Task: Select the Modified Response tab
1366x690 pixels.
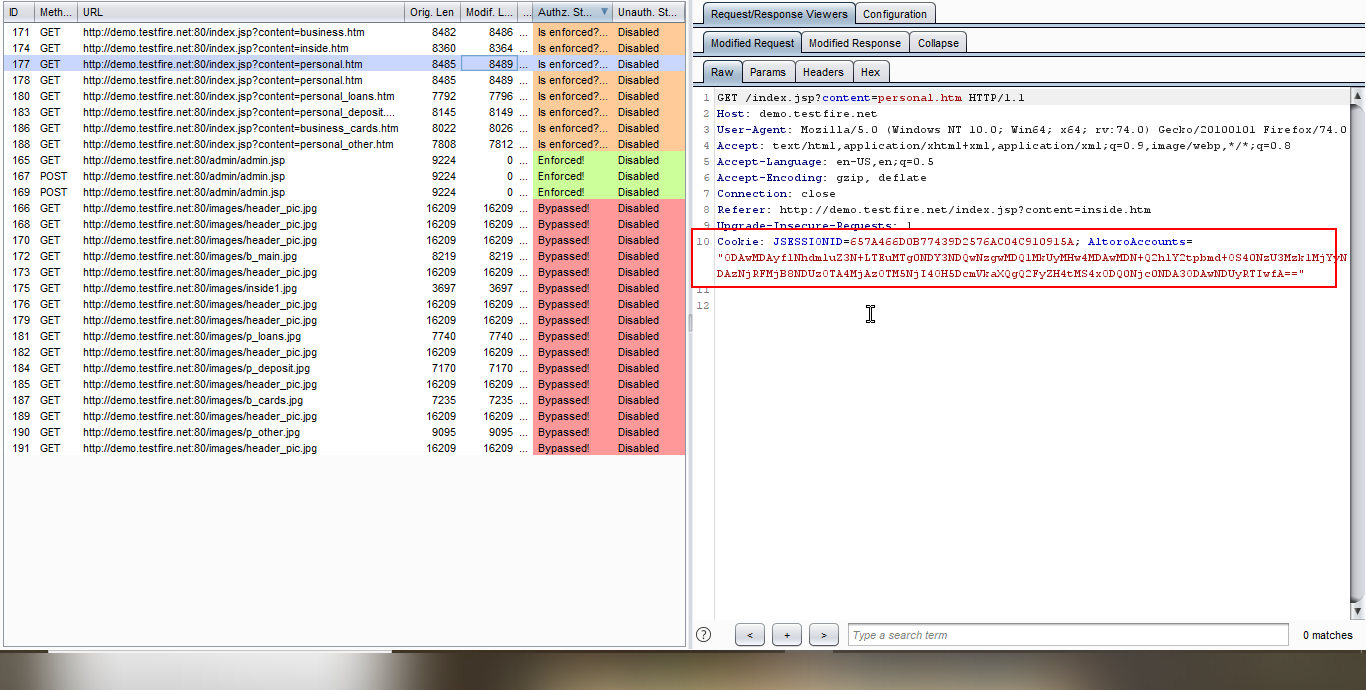Action: 855,43
